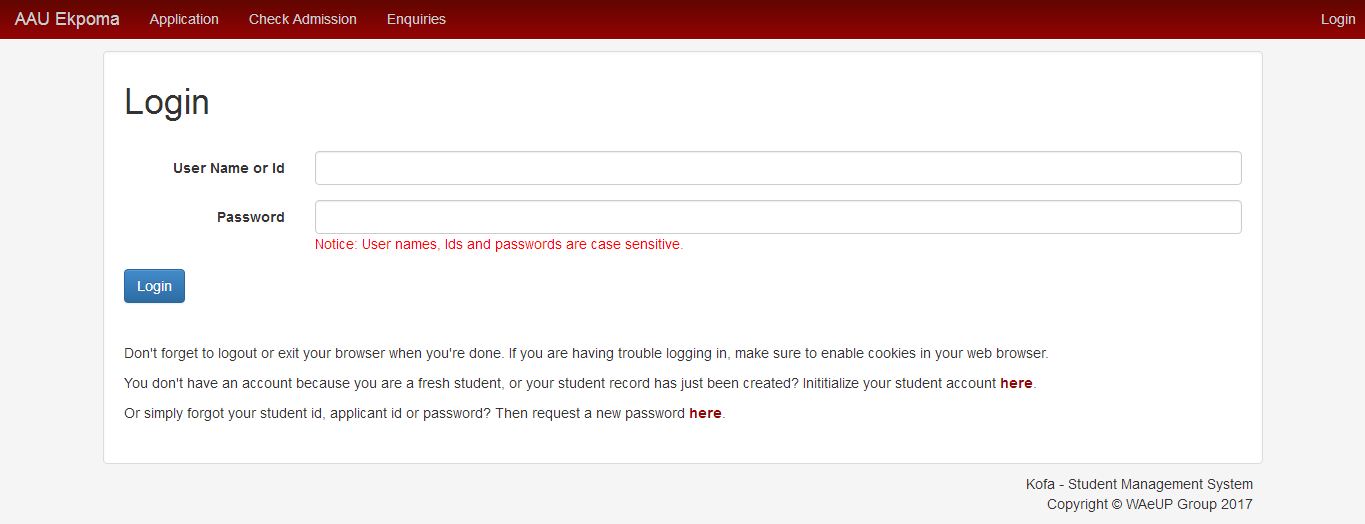Click the red case sensitive notice text
Viewport: 1365px width, 524px height.
point(498,244)
